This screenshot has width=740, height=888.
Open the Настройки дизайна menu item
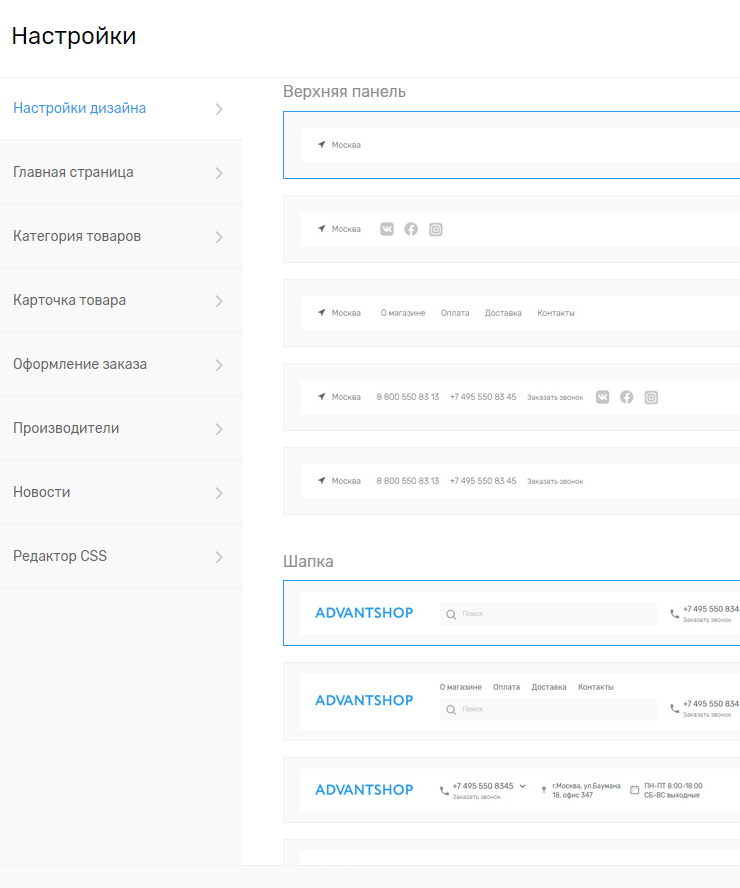(x=80, y=108)
